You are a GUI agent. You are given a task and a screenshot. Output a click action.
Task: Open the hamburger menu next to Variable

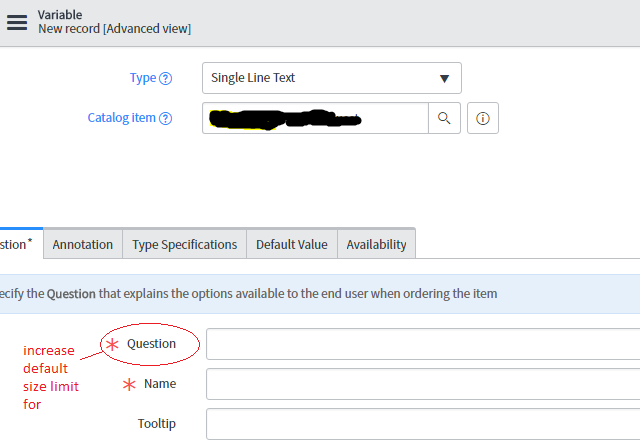[x=17, y=23]
